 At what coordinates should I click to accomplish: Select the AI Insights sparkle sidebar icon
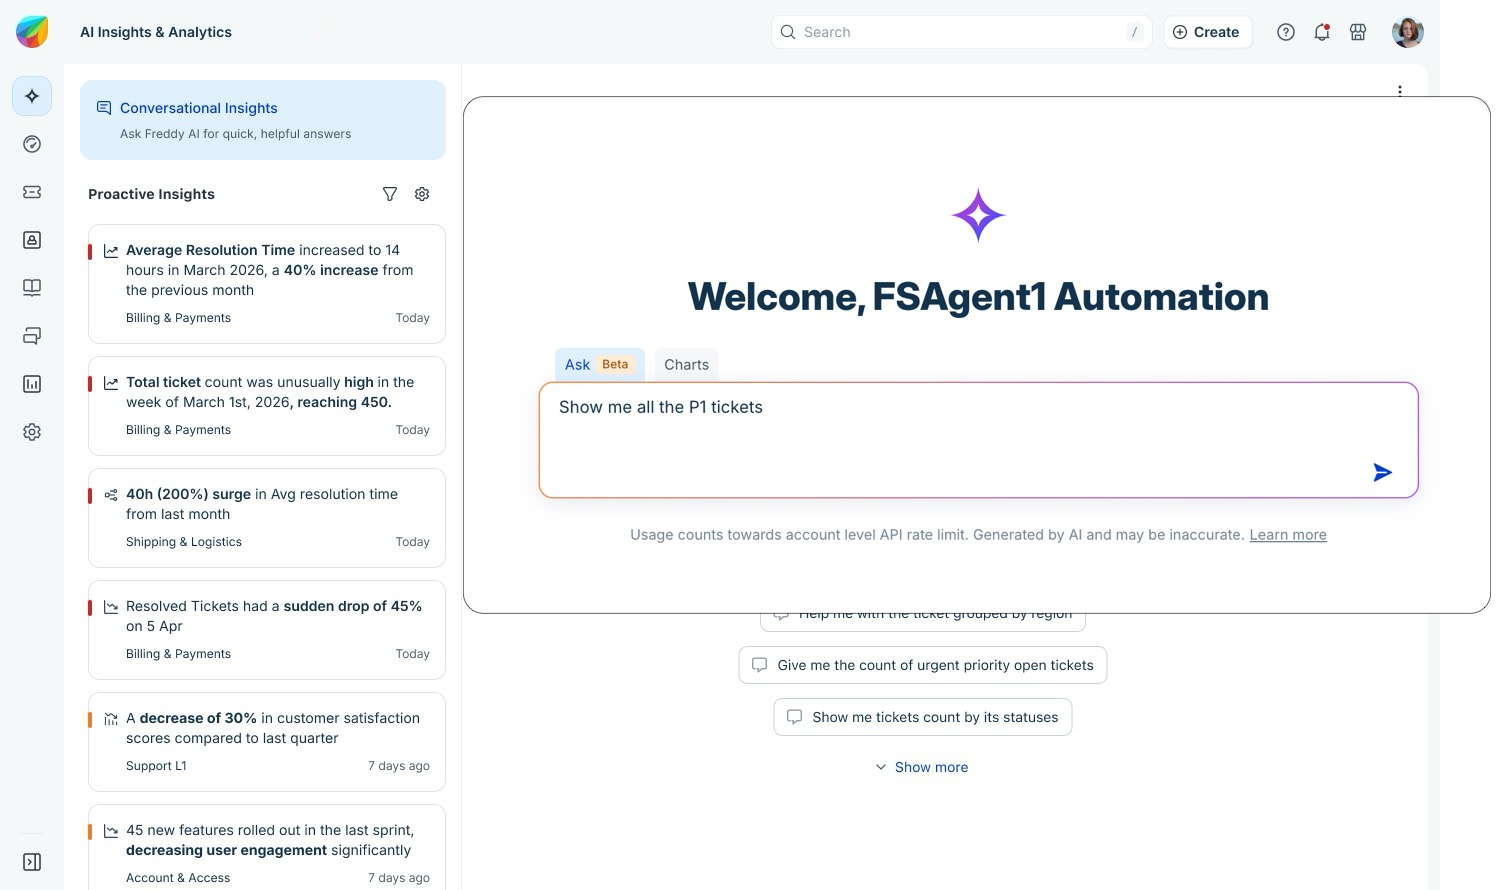coord(32,96)
